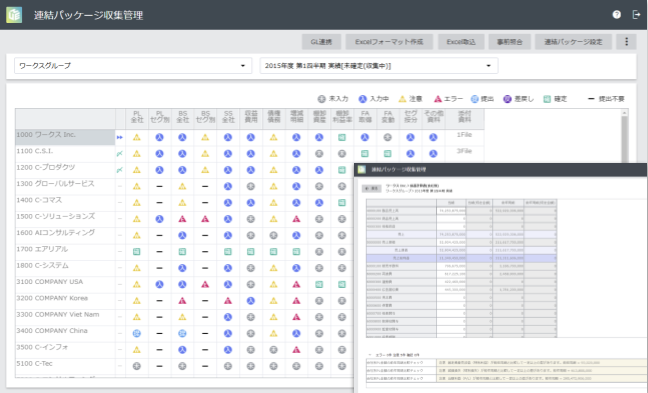The height and width of the screenshot is (393, 648).
Task: Click SS全社 error icon for 3200 COMPANY Korea
Action: coord(228,301)
